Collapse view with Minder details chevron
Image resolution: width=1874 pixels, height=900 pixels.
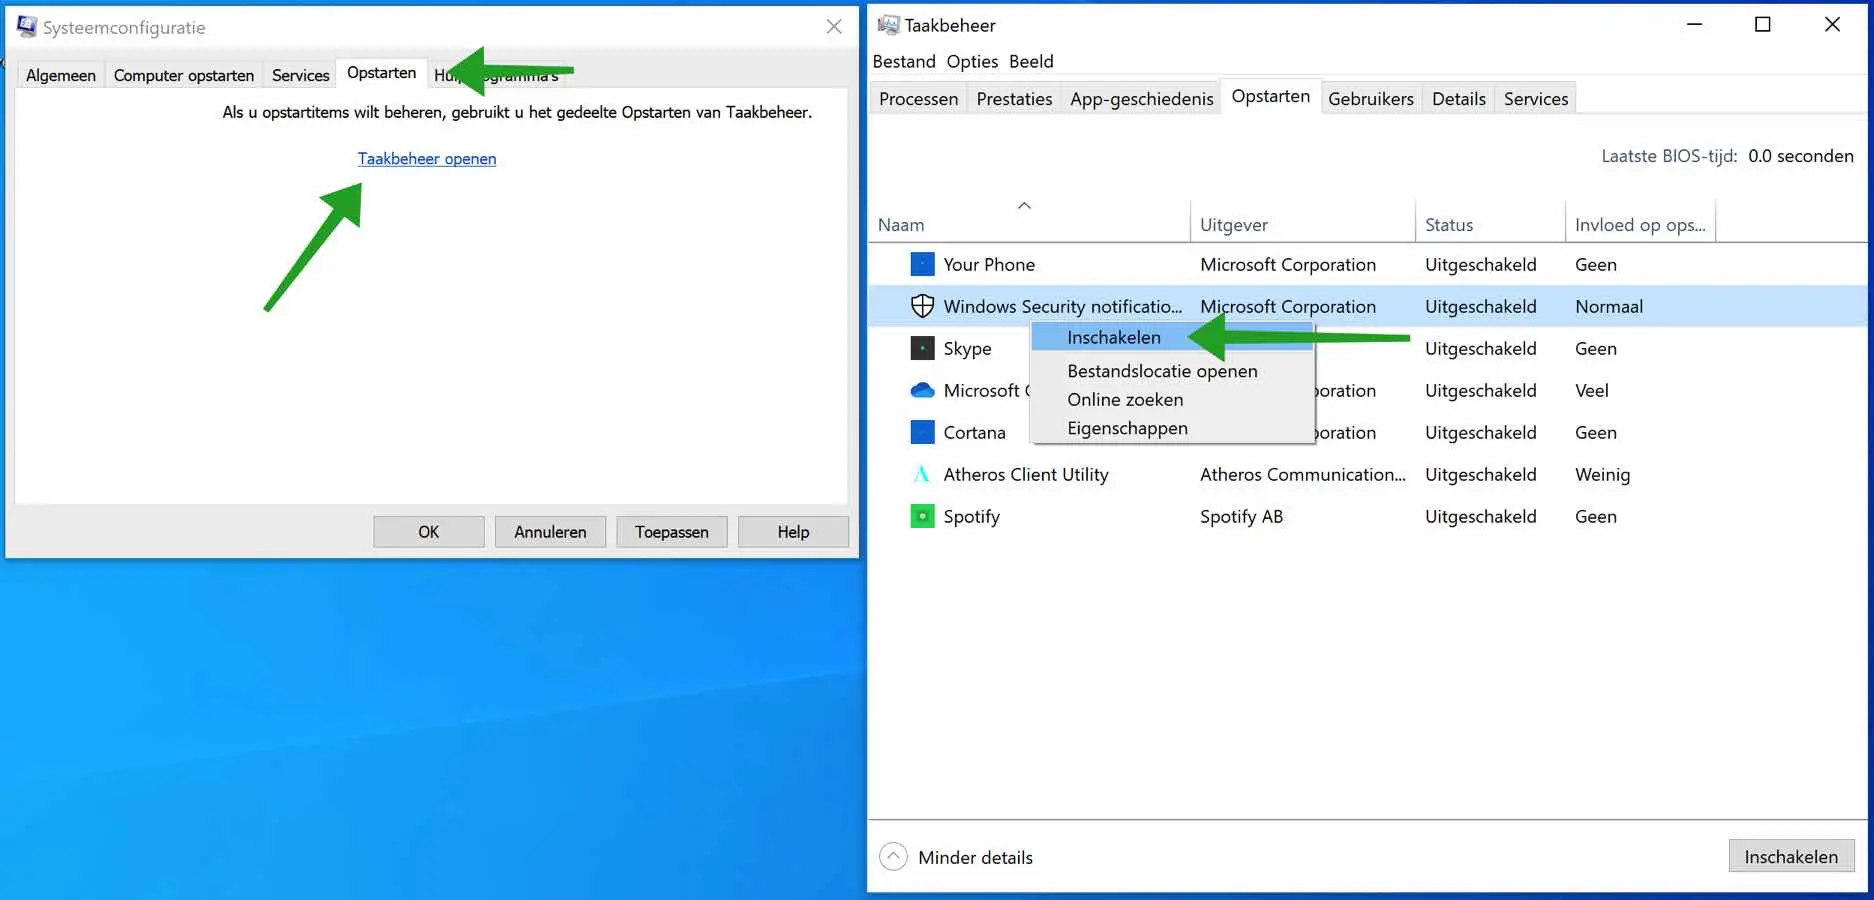(893, 857)
